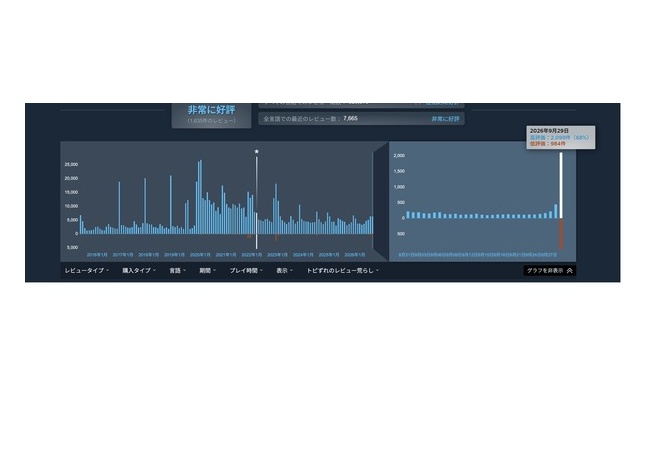Click the 2022年1月 axis label
The image size is (650, 450).
coord(252,255)
